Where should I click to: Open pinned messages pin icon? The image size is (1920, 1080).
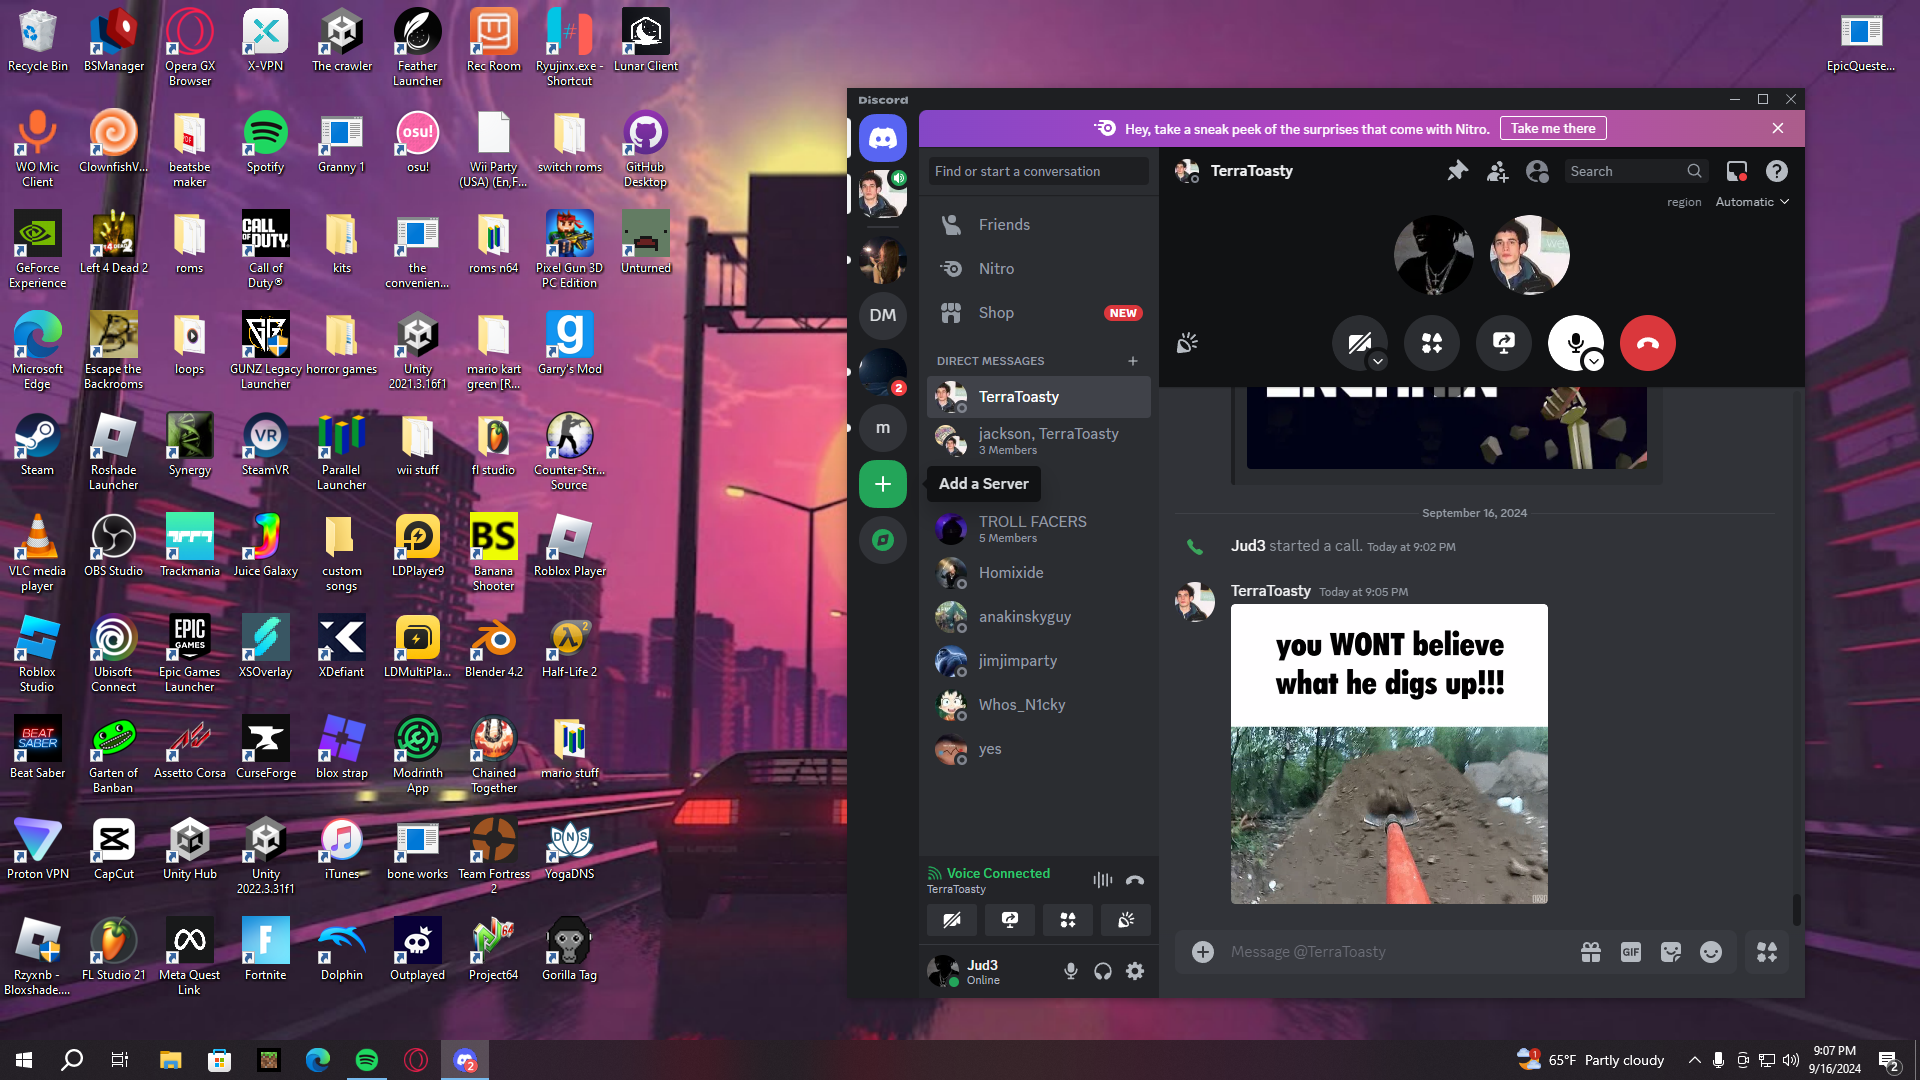pyautogui.click(x=1457, y=171)
